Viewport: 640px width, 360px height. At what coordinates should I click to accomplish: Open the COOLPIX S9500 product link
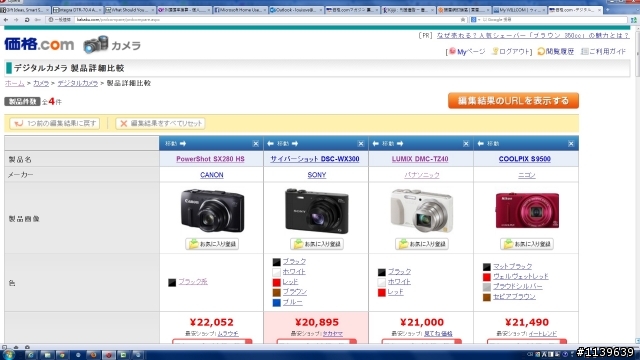(524, 159)
